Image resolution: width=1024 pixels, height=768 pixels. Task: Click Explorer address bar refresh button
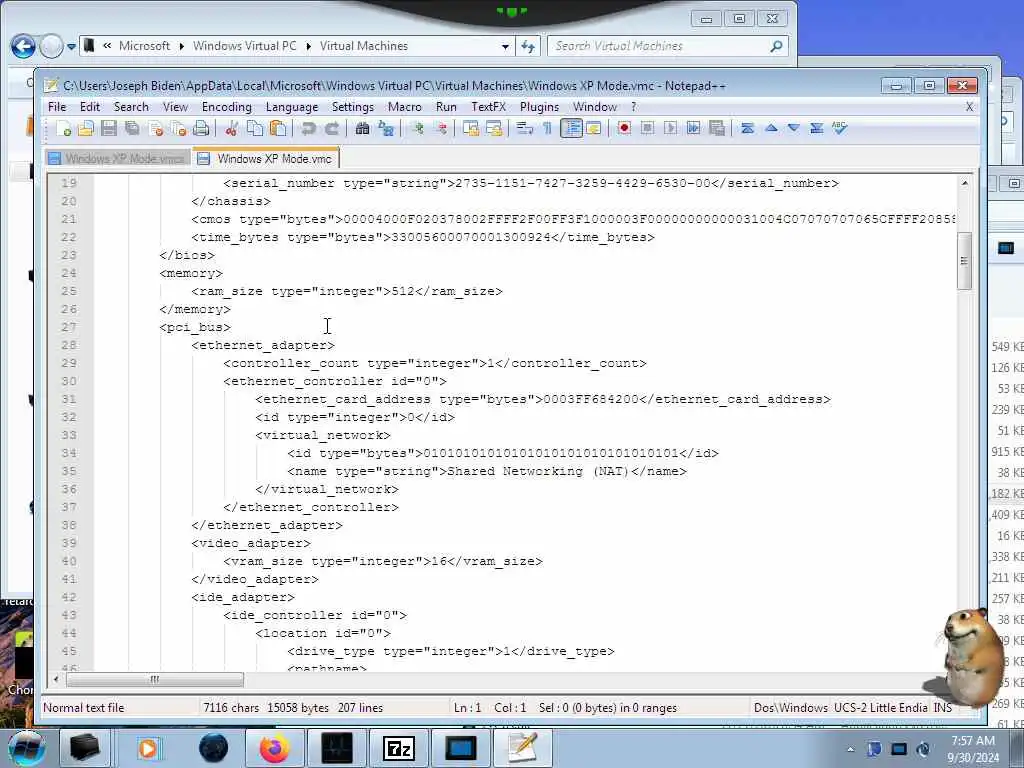528,46
